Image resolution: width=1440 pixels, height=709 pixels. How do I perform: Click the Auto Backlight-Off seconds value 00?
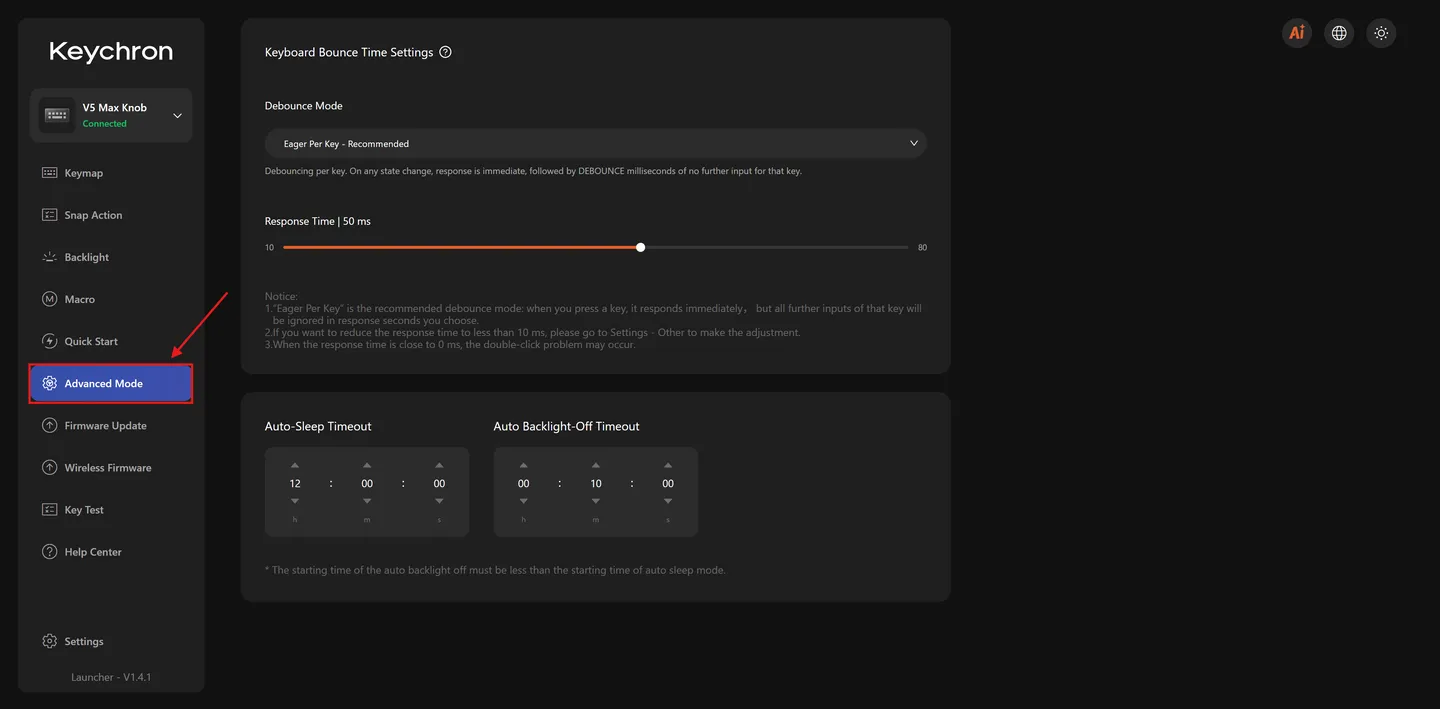(x=668, y=483)
